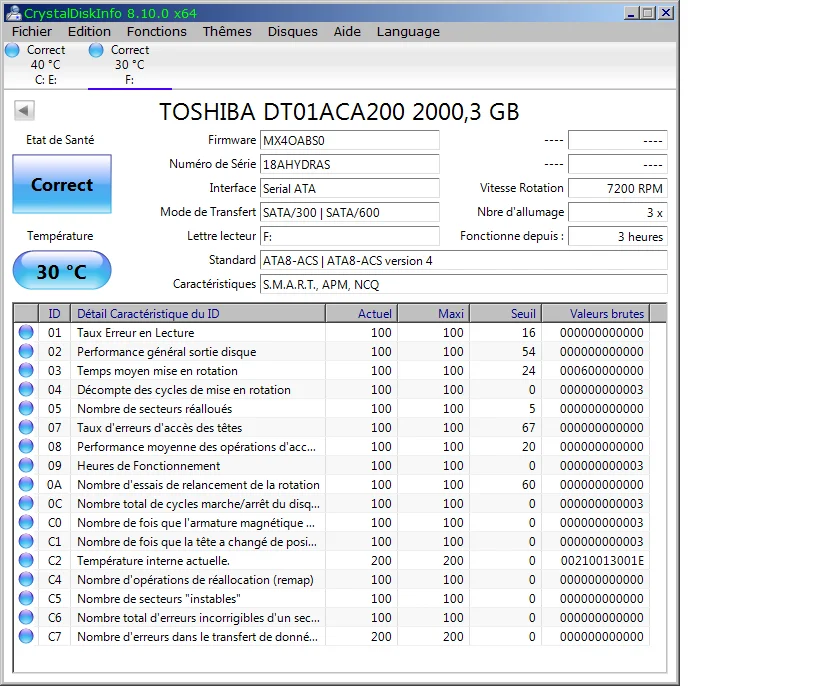
Task: Click the Etat de Santé label
Action: [x=60, y=140]
